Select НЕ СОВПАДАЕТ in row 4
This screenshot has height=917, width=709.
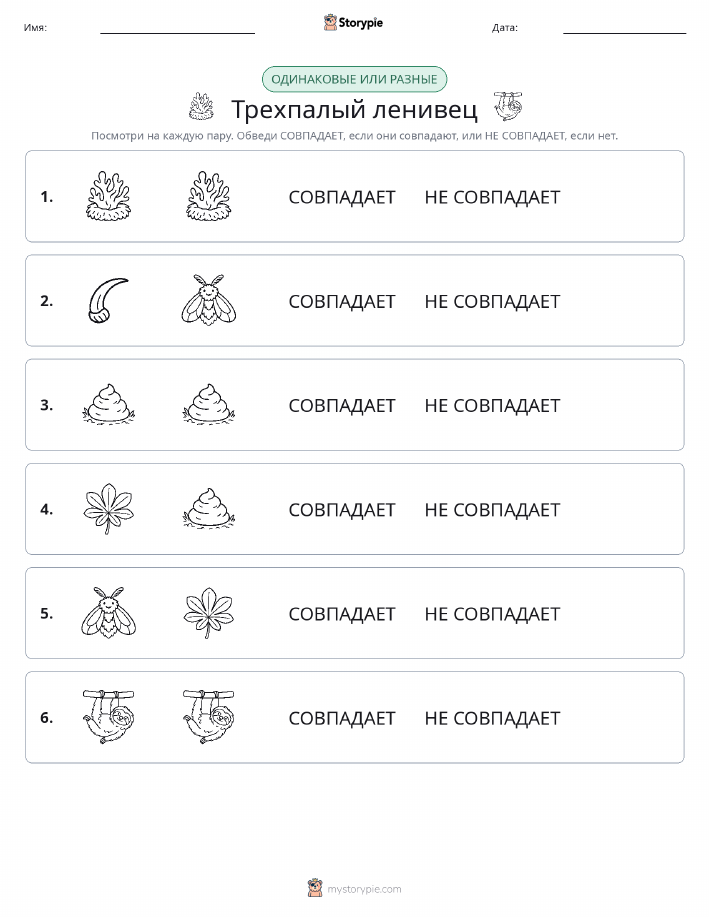pyautogui.click(x=492, y=509)
